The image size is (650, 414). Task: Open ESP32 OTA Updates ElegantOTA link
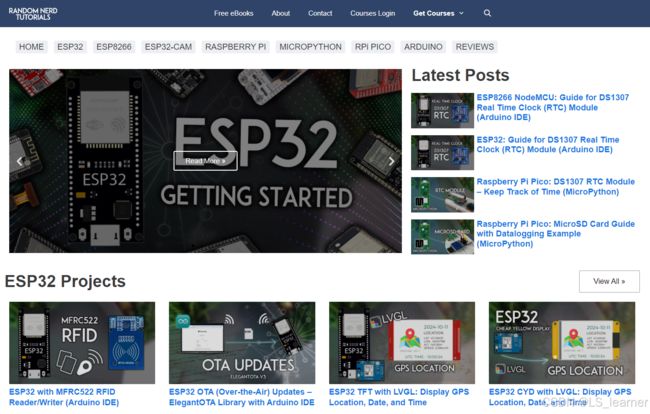(242, 397)
